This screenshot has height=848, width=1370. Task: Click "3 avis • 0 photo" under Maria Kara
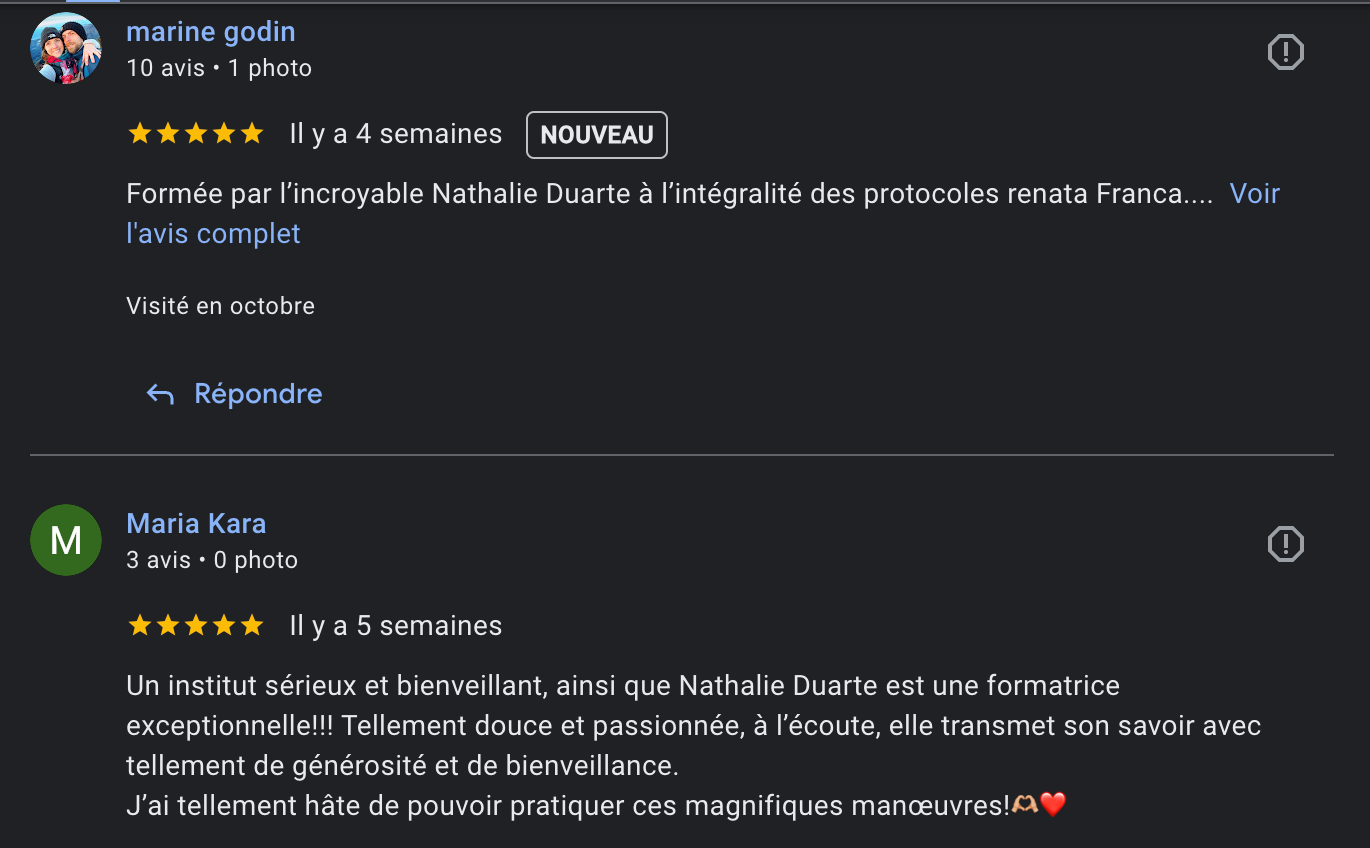click(212, 560)
